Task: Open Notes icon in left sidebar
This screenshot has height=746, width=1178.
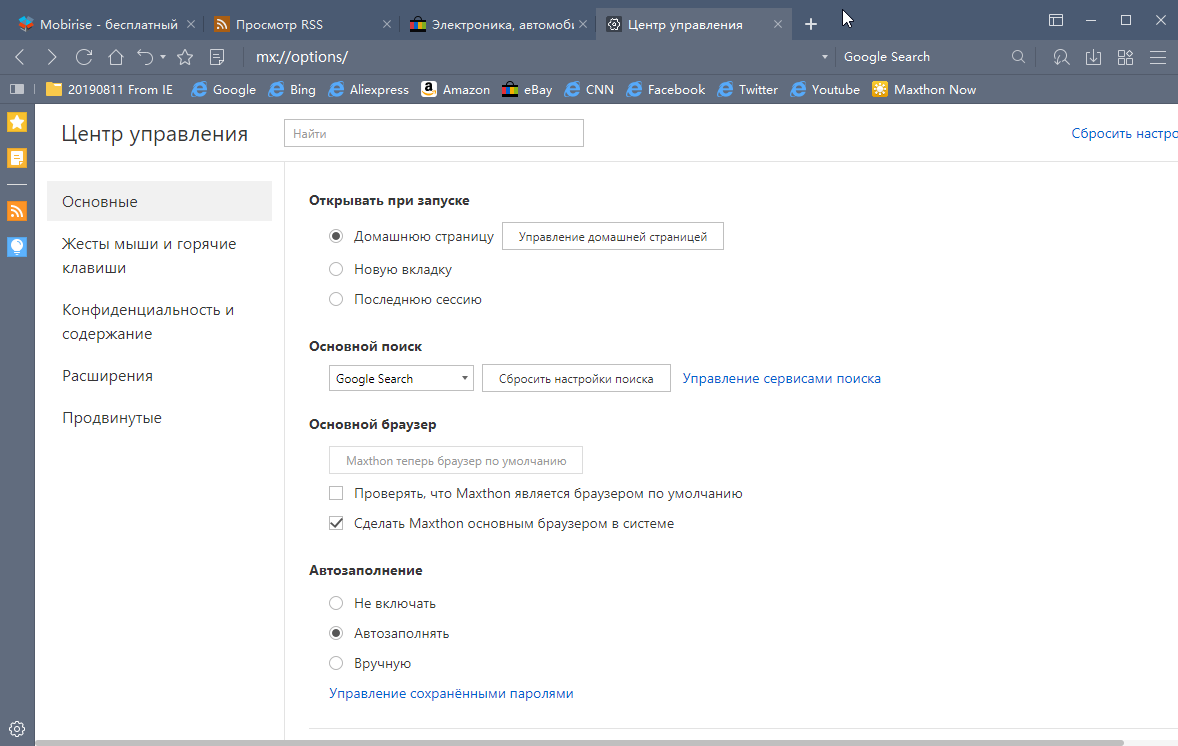Action: [17, 158]
